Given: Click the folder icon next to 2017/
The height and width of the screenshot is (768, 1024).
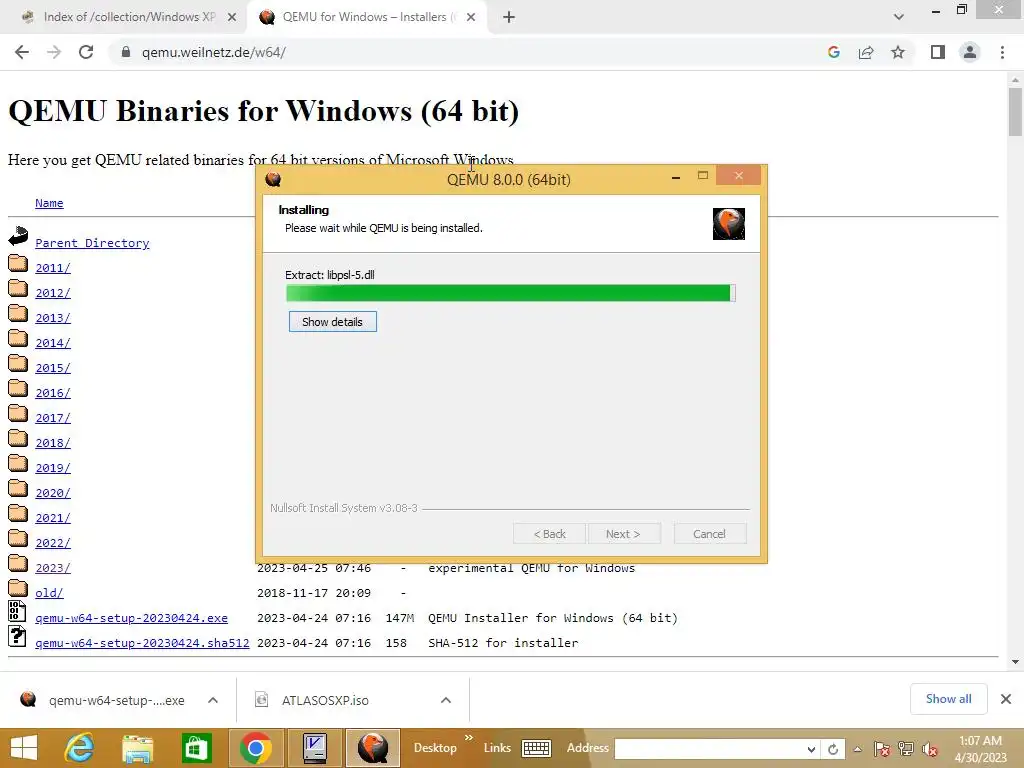Looking at the screenshot, I should (18, 414).
